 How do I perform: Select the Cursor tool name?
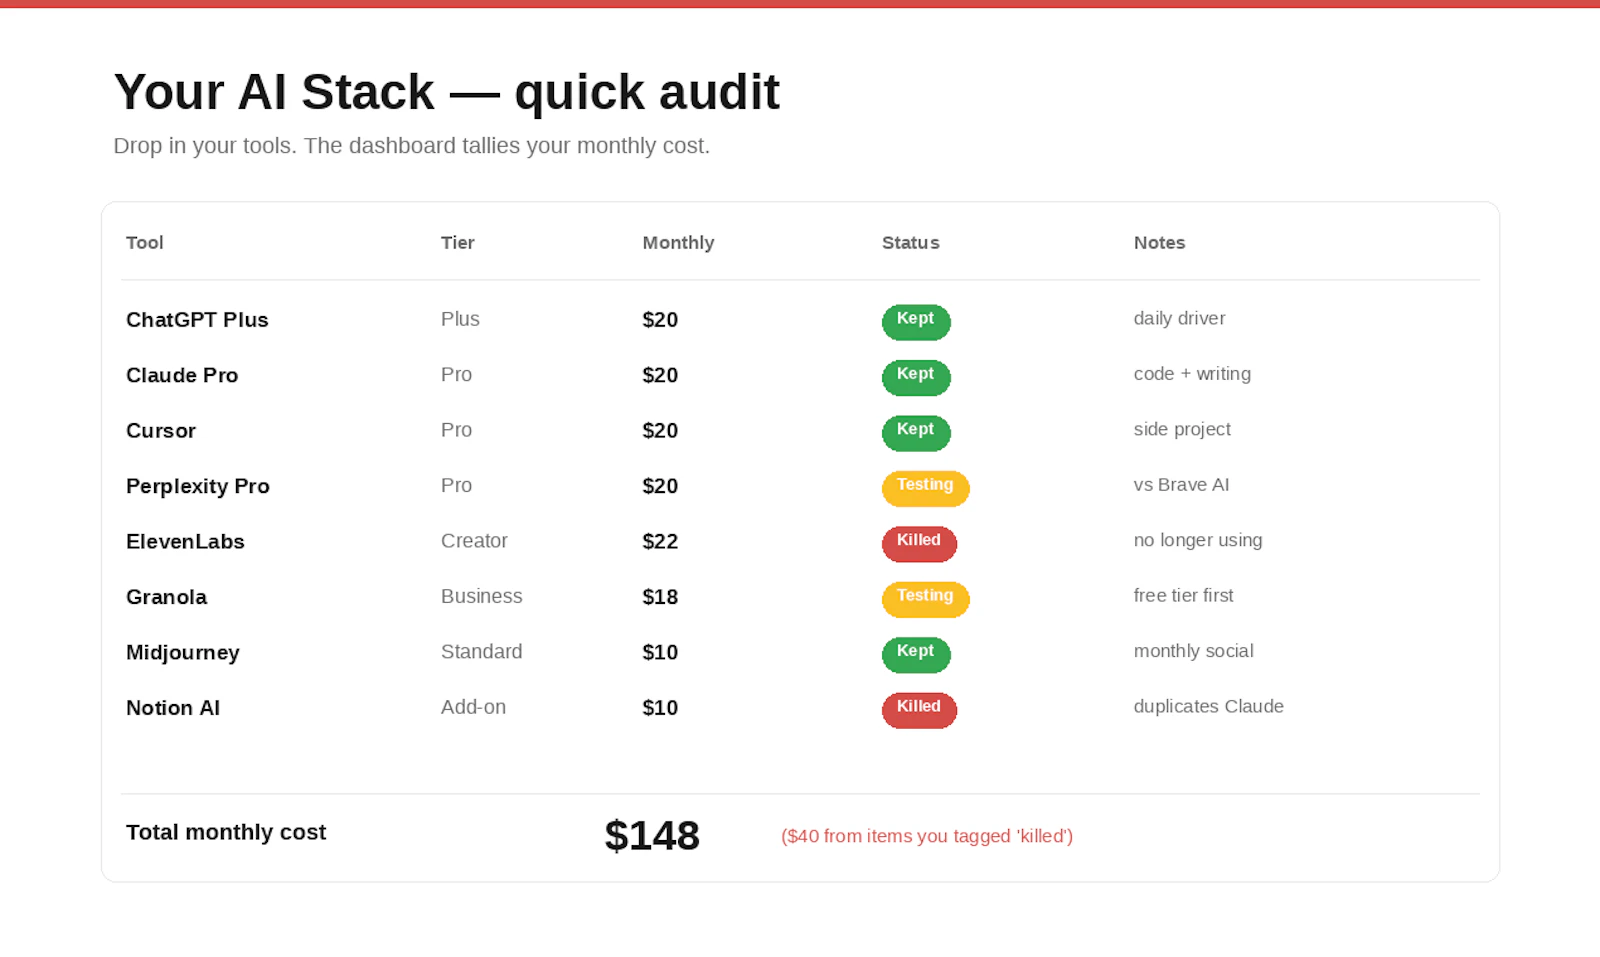(161, 431)
